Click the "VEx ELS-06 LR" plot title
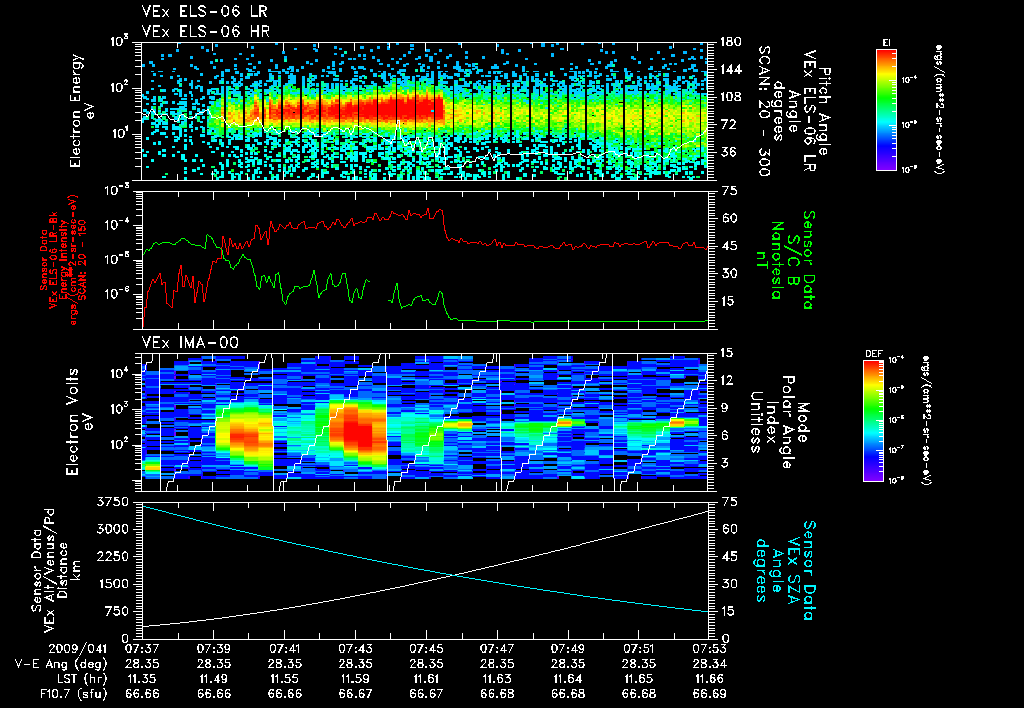Image resolution: width=1024 pixels, height=708 pixels. (204, 12)
